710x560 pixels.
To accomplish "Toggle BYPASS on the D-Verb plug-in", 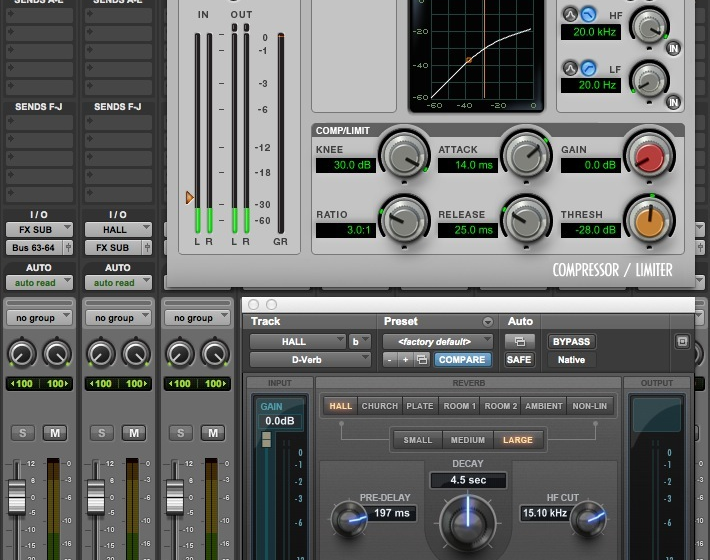I will (x=571, y=341).
